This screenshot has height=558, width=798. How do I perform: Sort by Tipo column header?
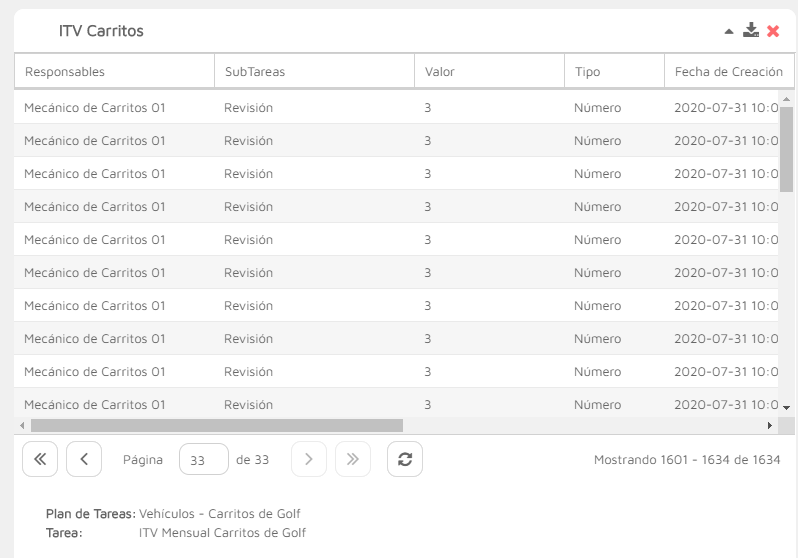click(614, 72)
